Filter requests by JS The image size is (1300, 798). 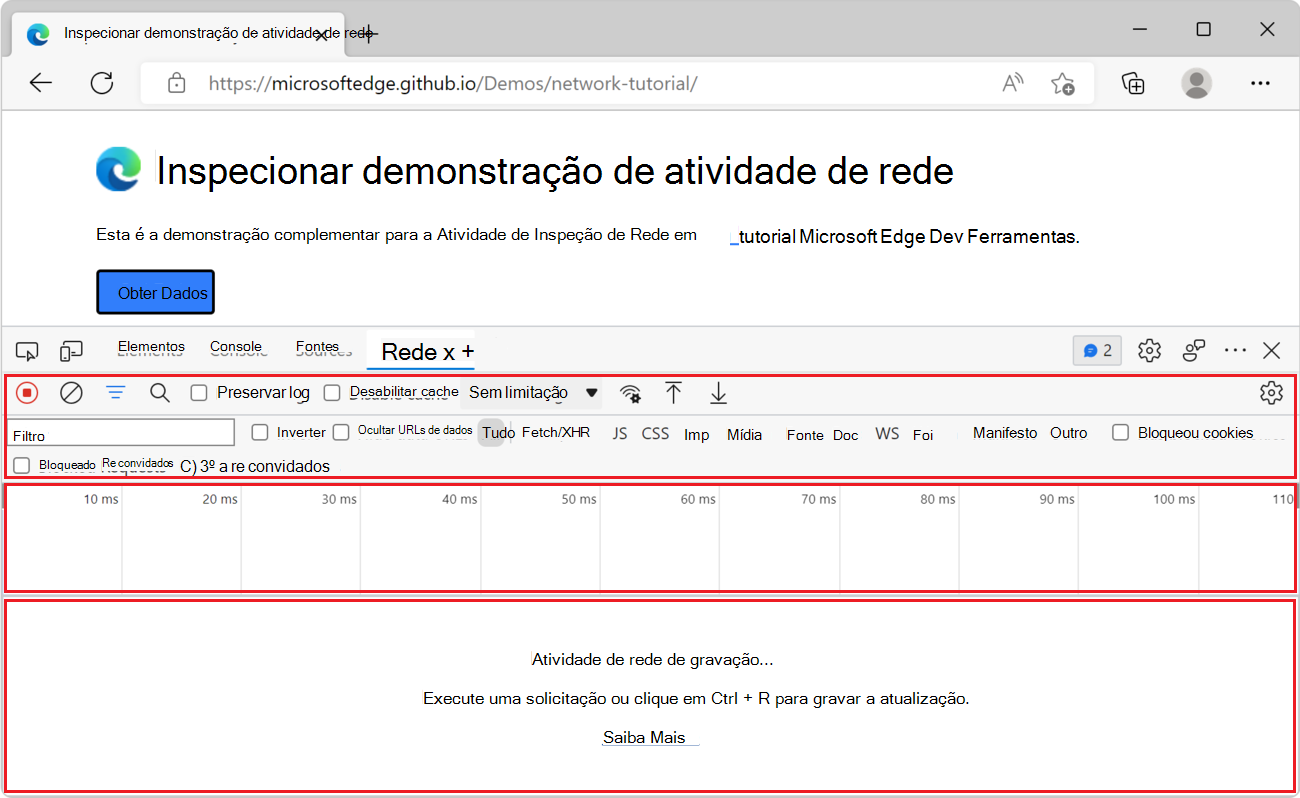(620, 433)
